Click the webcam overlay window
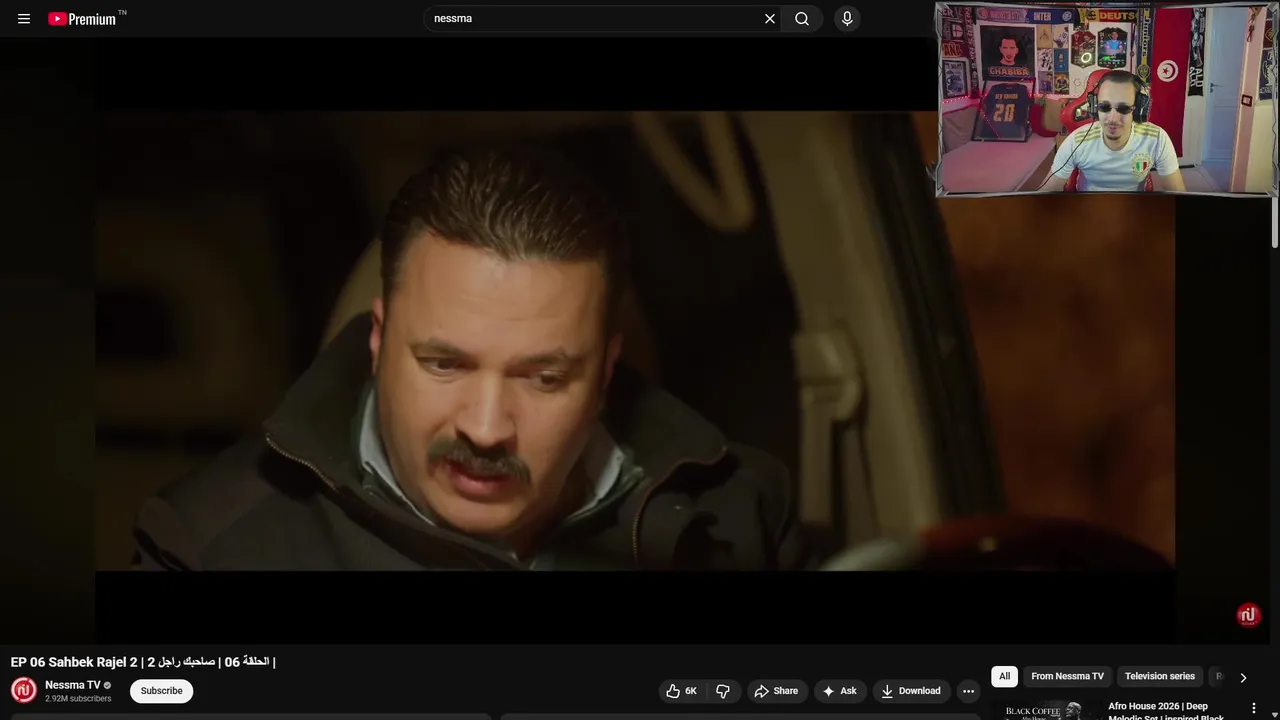 1106,99
